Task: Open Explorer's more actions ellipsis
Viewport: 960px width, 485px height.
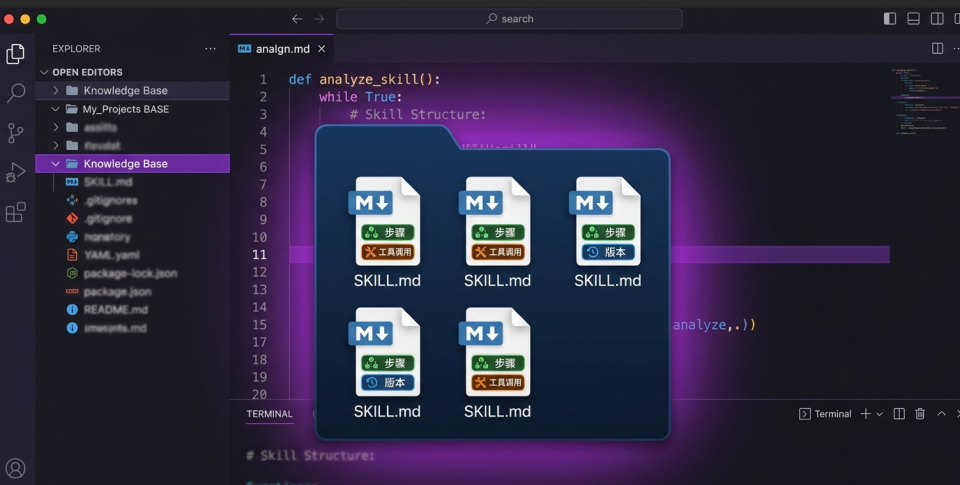Action: (x=211, y=48)
